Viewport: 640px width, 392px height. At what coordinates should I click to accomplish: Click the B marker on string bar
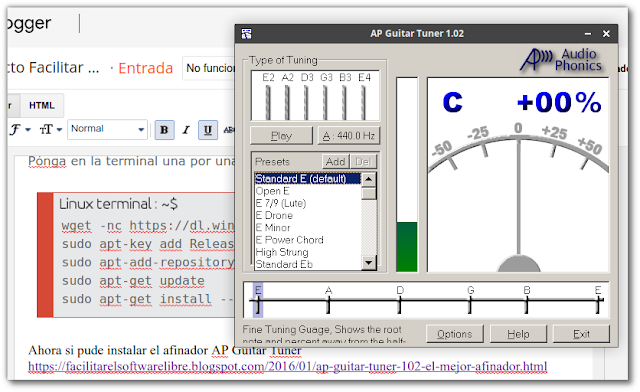tap(527, 300)
